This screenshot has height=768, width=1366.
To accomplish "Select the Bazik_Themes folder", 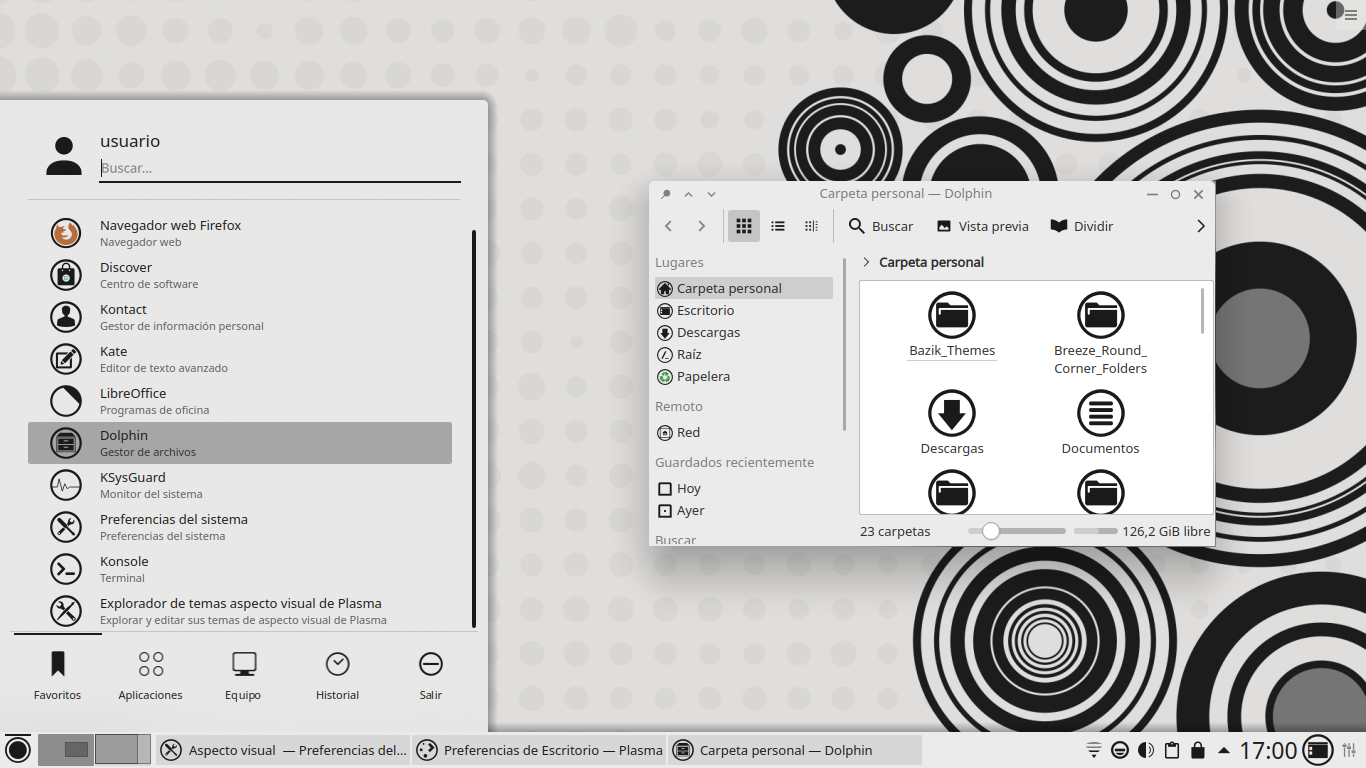I will coord(952,325).
